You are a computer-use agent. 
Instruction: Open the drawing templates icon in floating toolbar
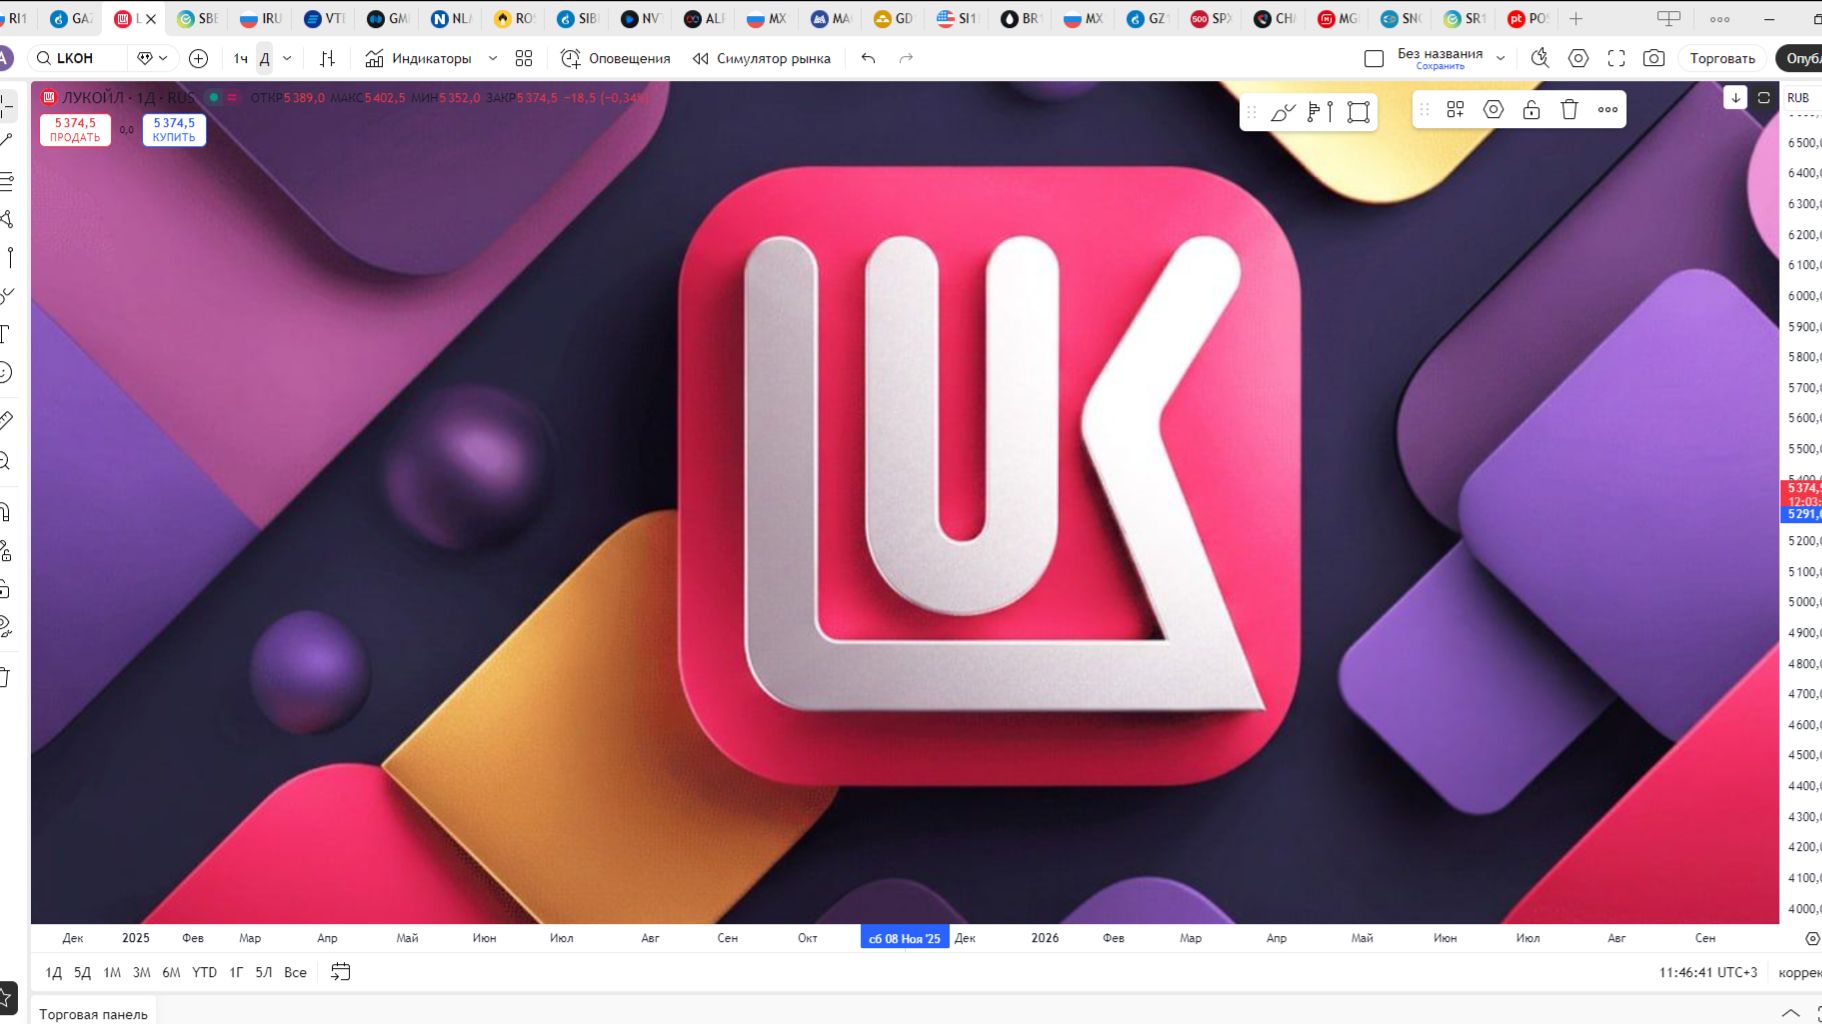tap(1455, 109)
